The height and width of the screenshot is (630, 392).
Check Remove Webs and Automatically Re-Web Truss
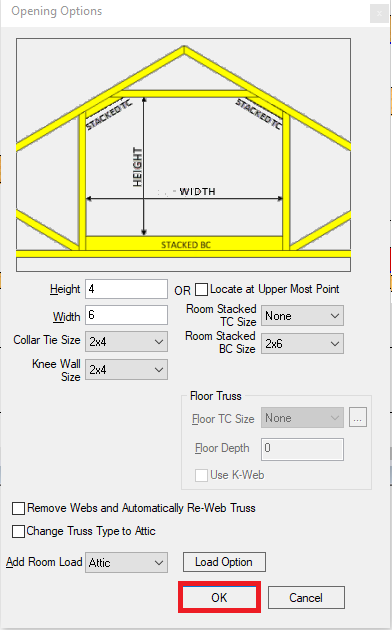coord(18,508)
